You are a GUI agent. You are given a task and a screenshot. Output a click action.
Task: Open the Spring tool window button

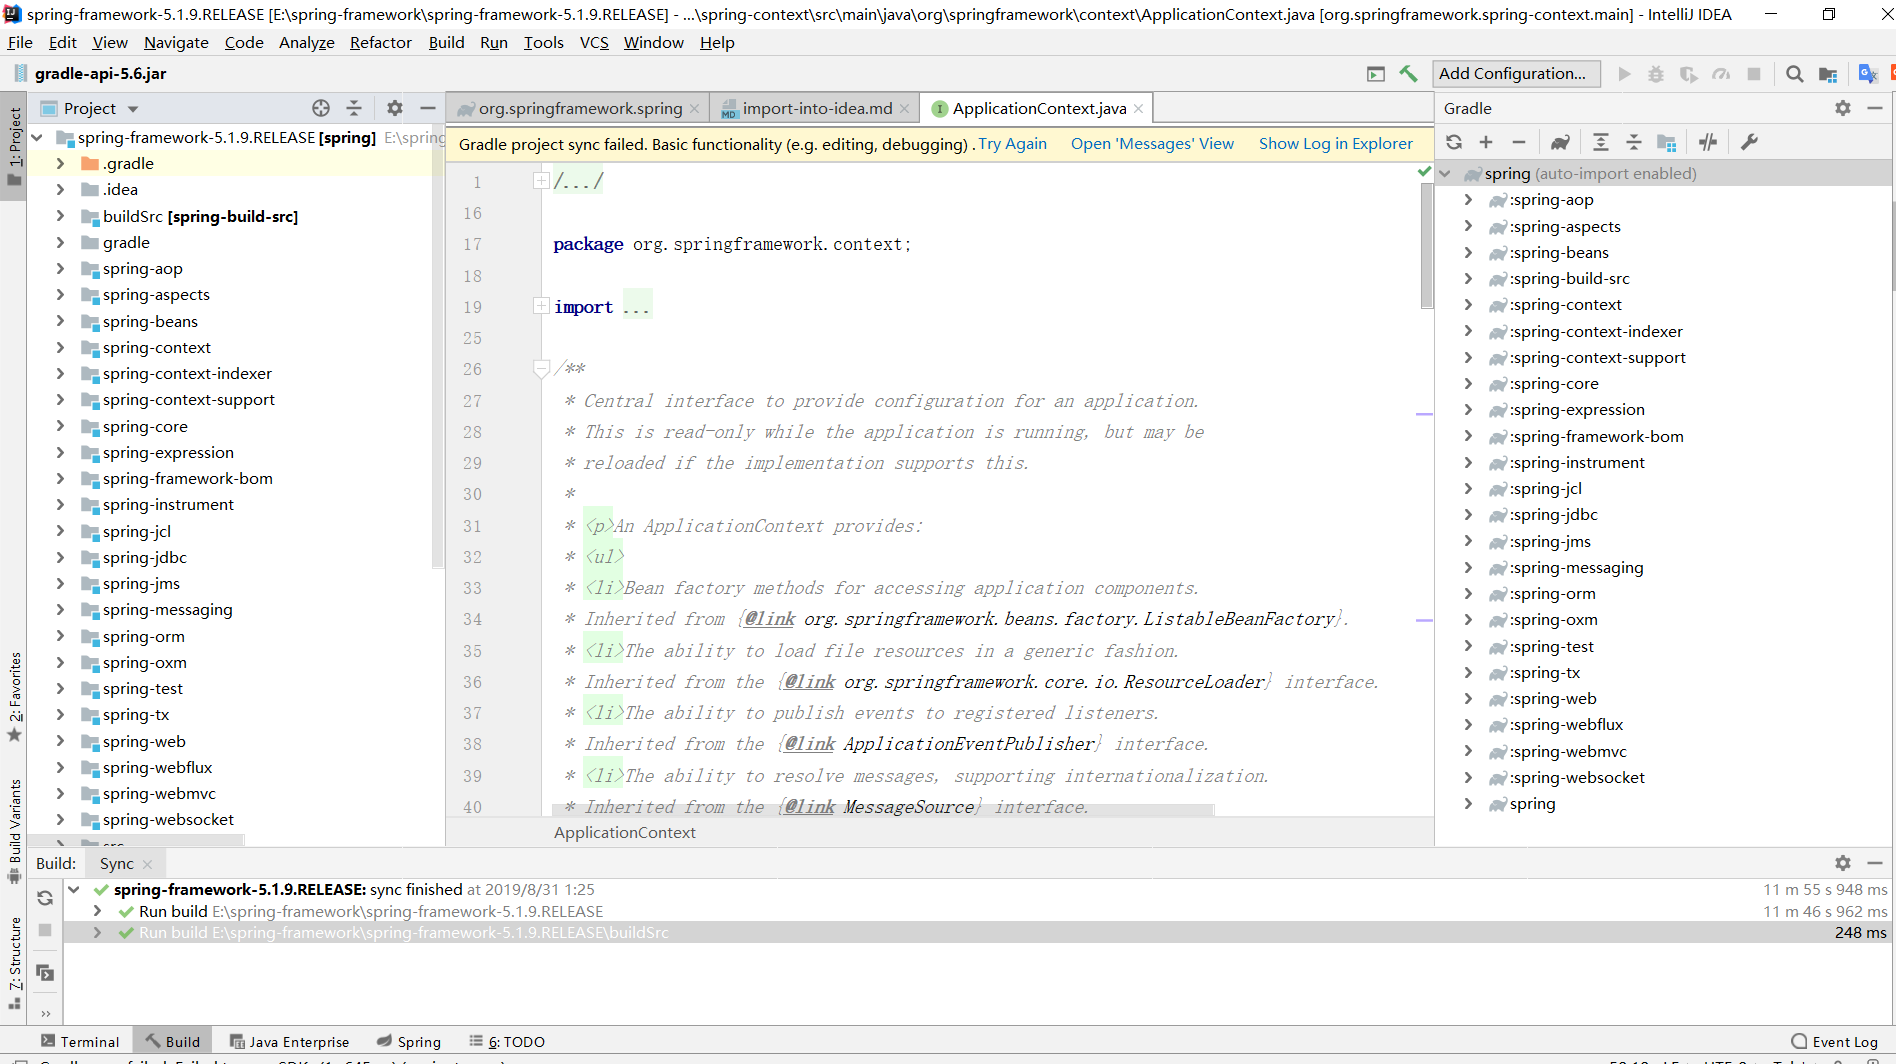(x=408, y=1041)
